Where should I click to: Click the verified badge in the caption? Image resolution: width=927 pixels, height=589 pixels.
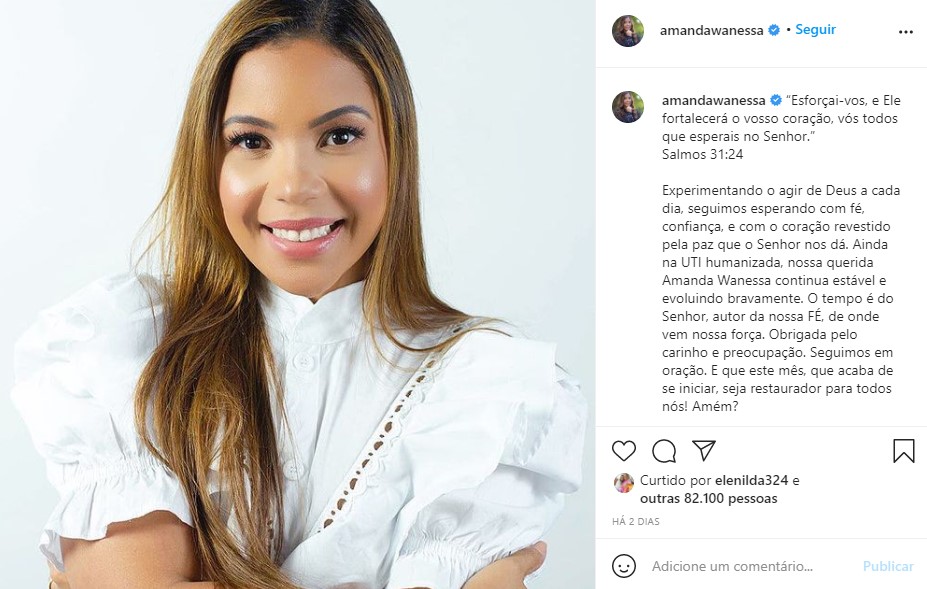(776, 101)
